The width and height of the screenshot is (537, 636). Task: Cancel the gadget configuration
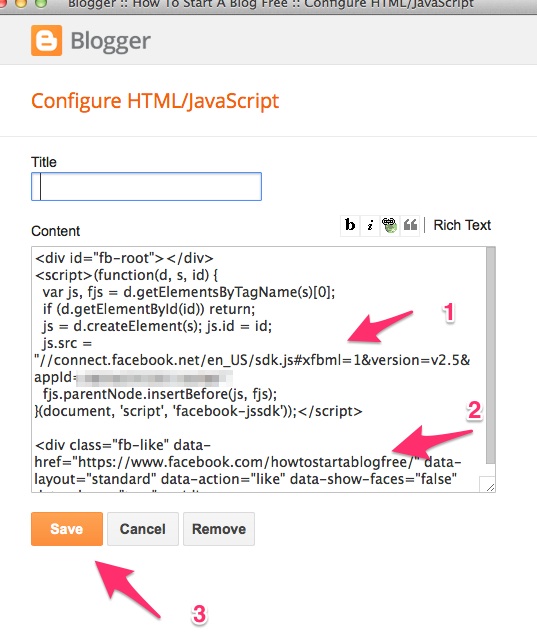pos(143,529)
